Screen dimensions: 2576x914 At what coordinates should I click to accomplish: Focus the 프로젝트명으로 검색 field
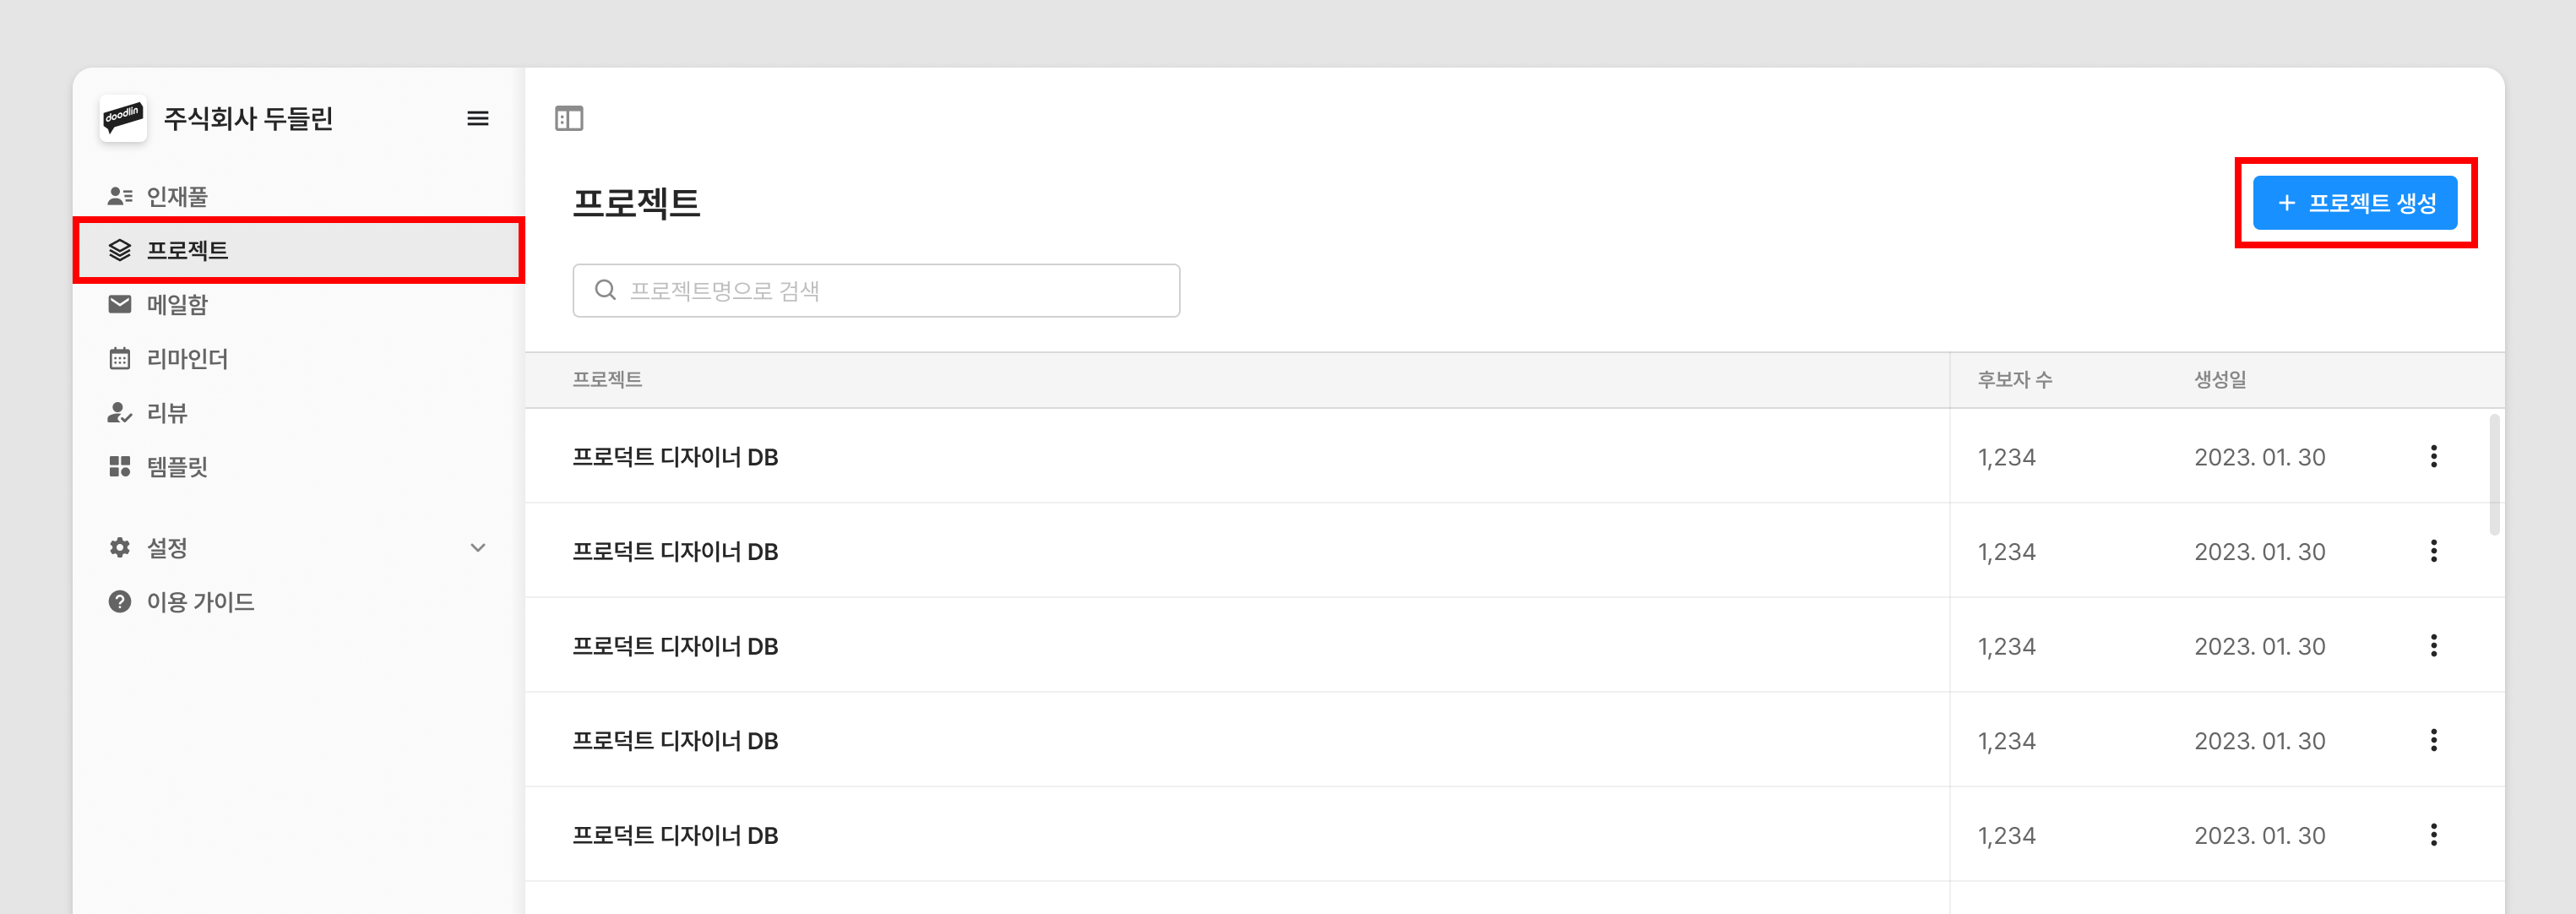pos(890,290)
